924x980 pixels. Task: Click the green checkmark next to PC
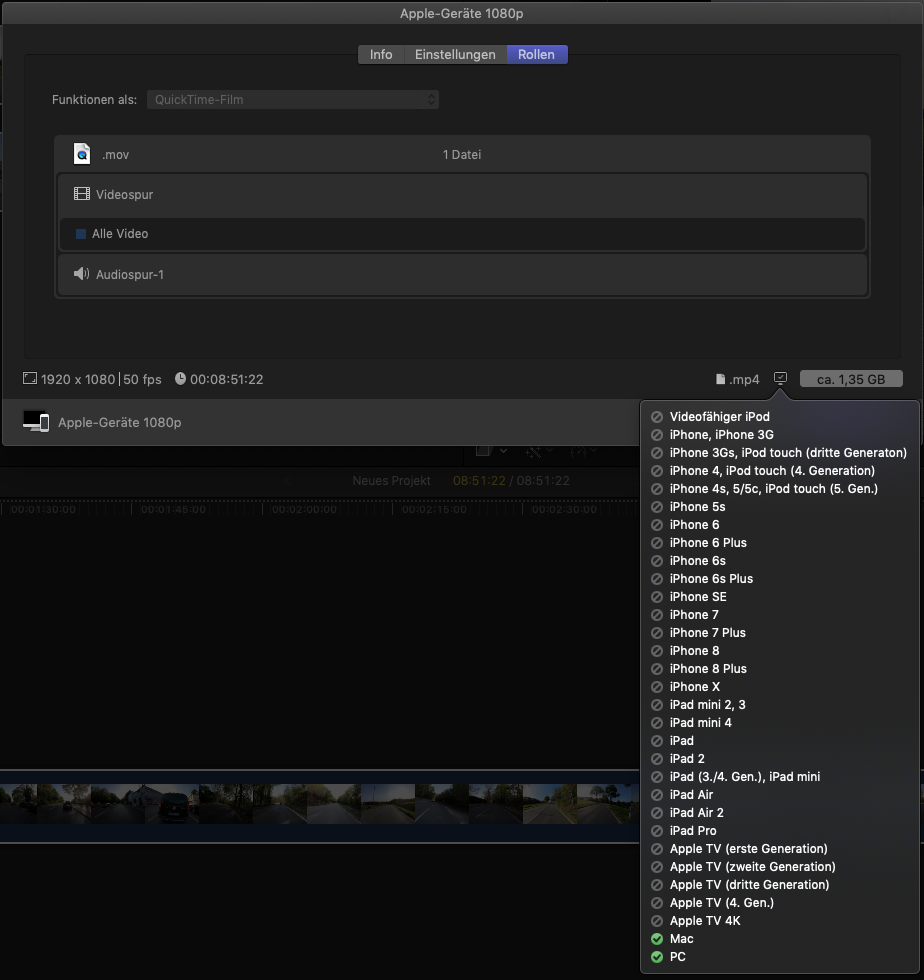[x=657, y=957]
